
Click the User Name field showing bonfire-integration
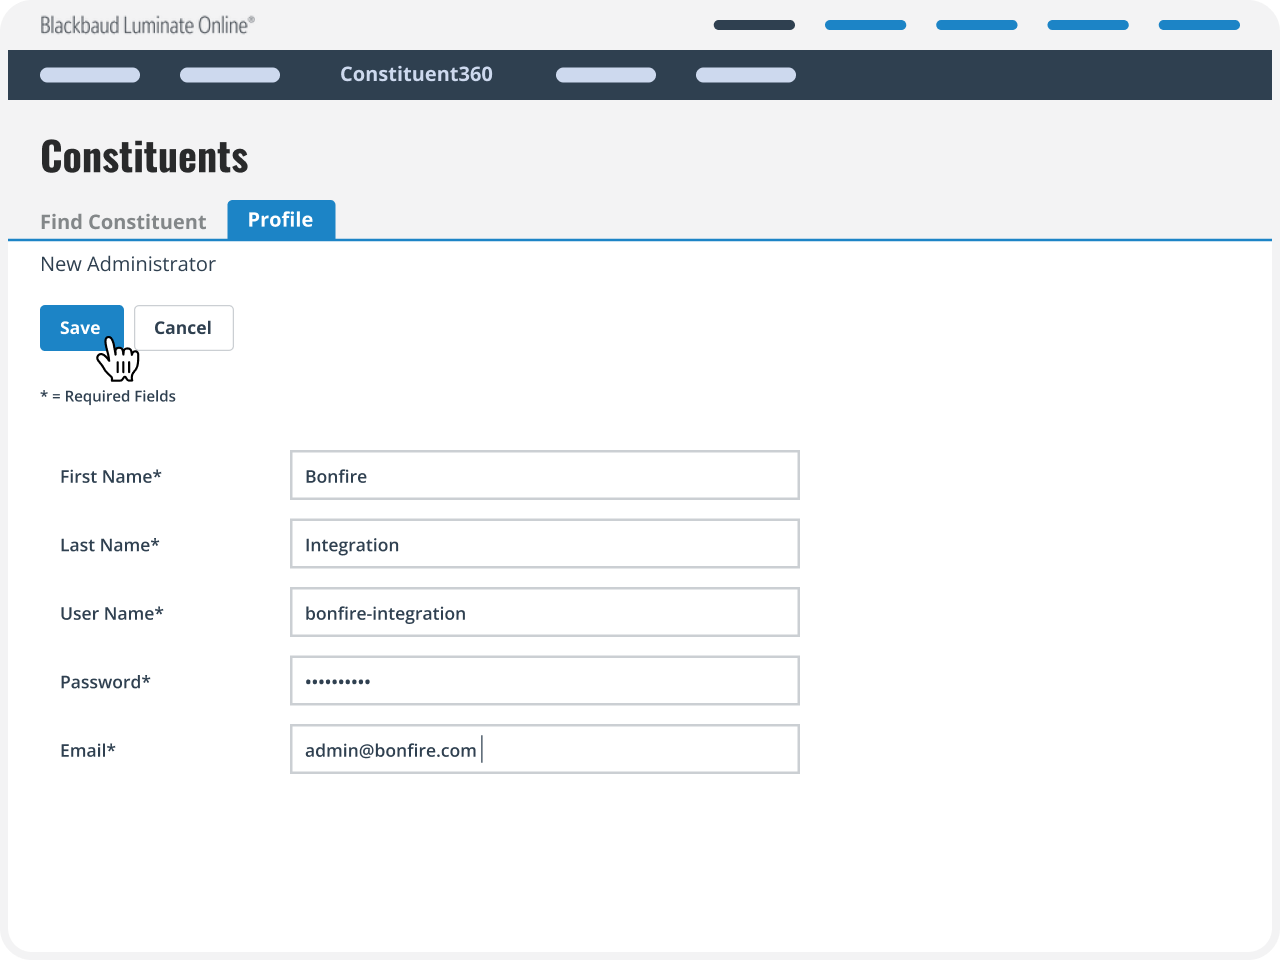(x=544, y=612)
